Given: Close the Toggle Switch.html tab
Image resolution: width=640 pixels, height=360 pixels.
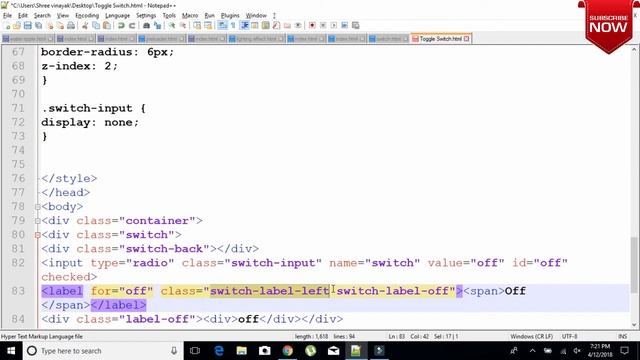Looking at the screenshot, I should 467,39.
